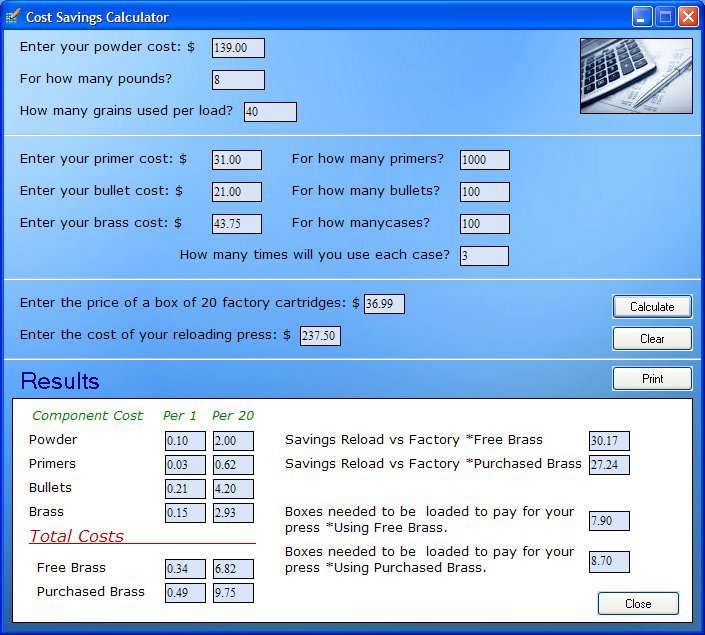This screenshot has height=635, width=705.
Task: Click the grains per load field
Action: coord(270,112)
